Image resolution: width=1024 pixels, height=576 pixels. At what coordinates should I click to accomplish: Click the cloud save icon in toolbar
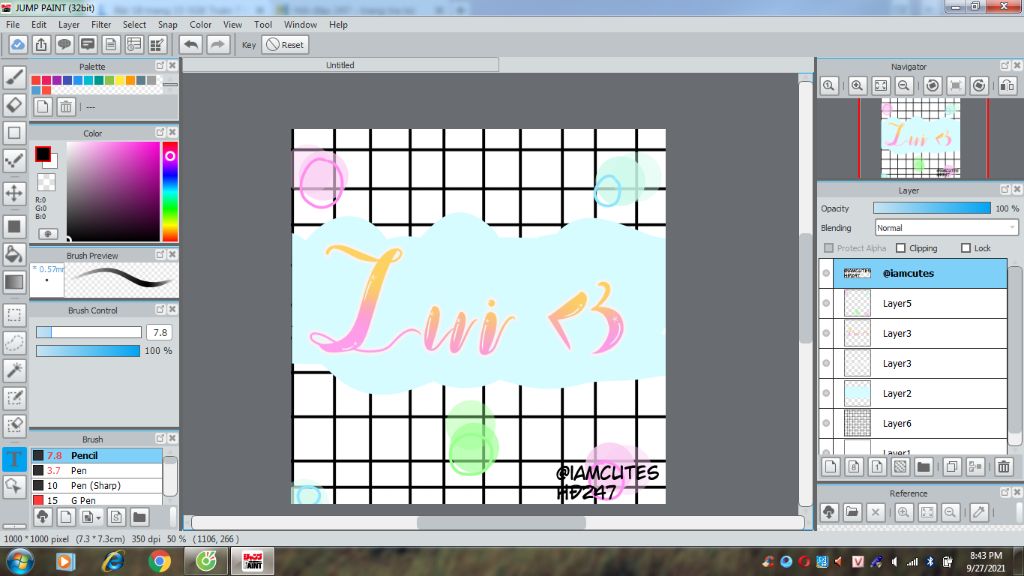pos(18,44)
